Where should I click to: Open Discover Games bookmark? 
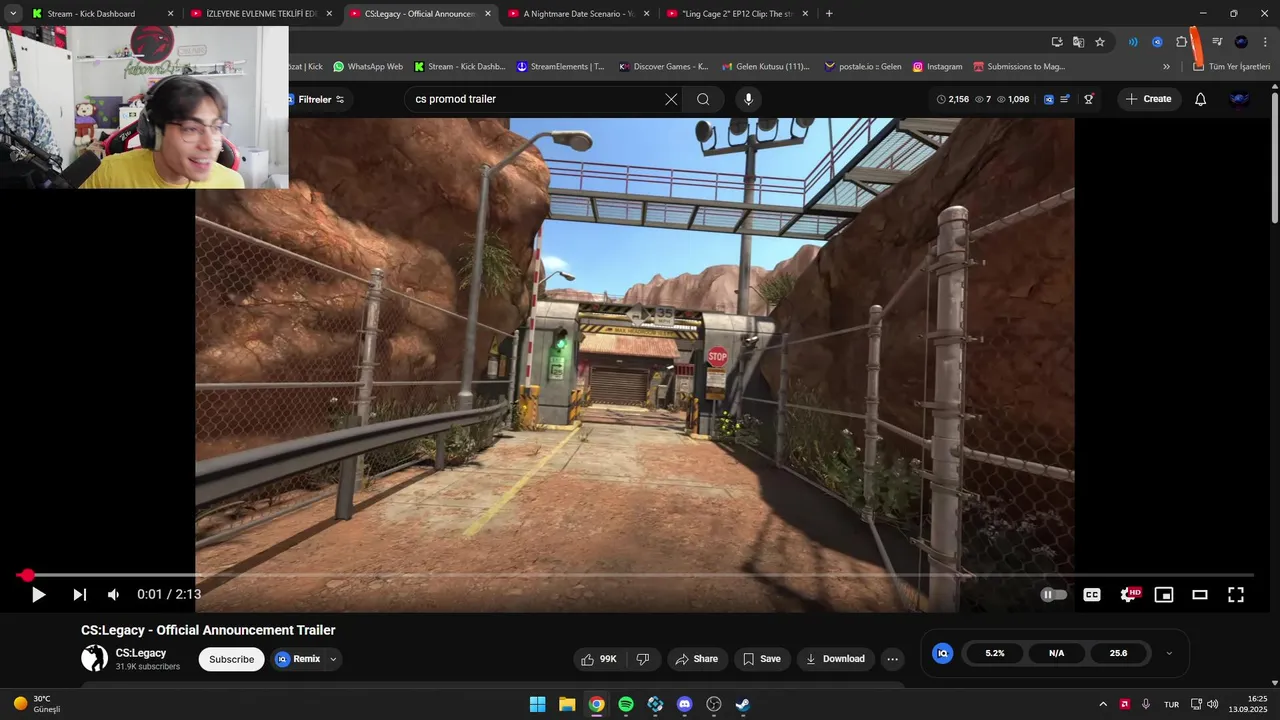pos(664,67)
